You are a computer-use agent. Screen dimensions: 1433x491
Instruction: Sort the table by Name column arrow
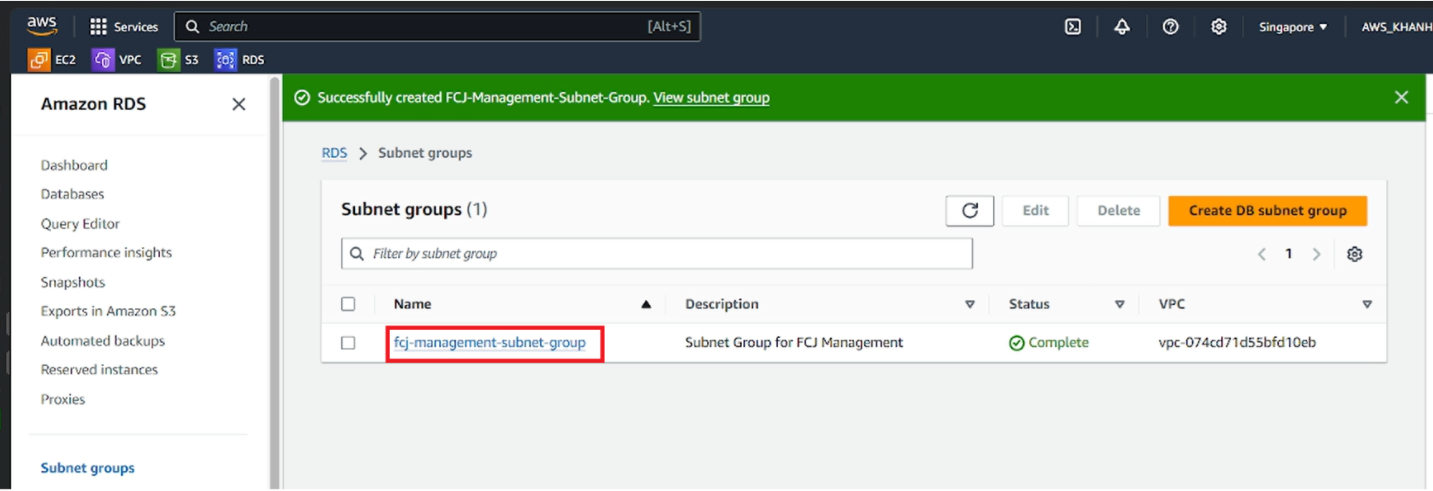tap(646, 304)
